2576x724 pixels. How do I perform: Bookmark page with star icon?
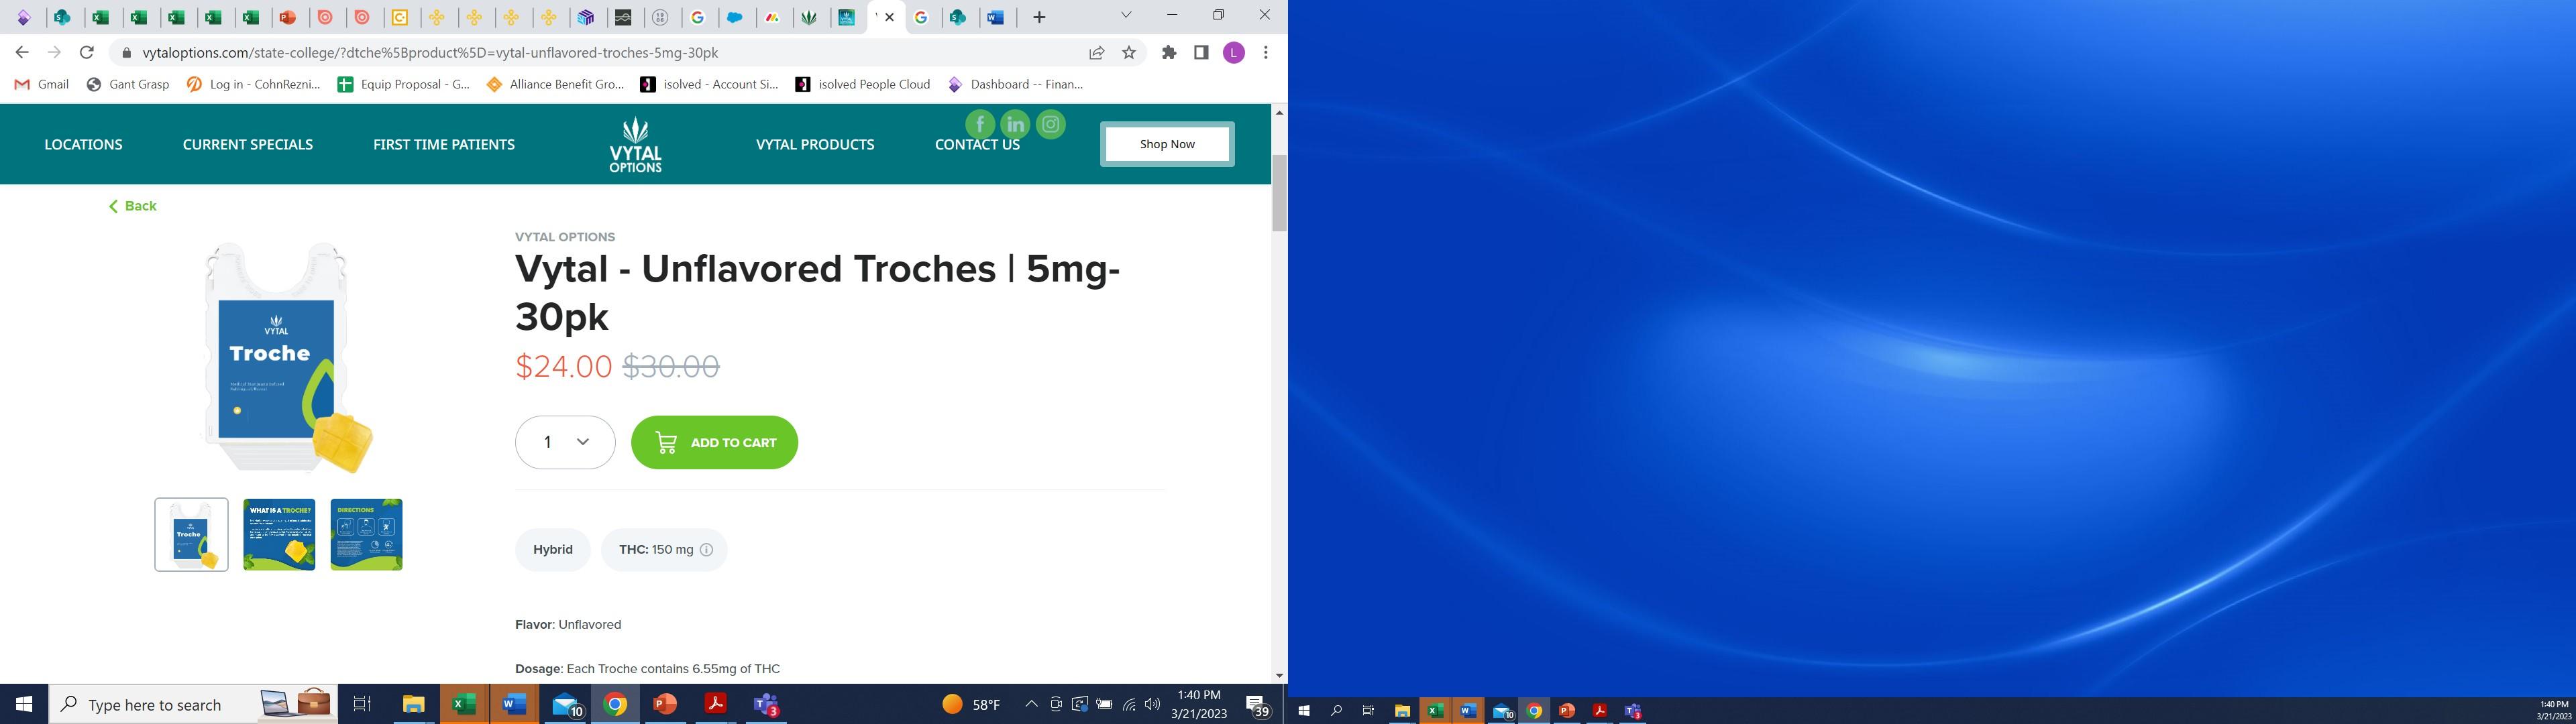1129,53
